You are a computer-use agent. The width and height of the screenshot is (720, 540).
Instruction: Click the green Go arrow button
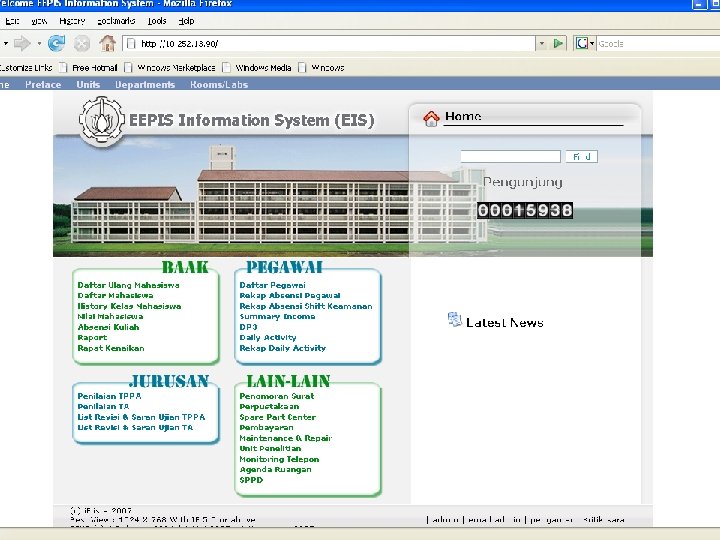558,44
